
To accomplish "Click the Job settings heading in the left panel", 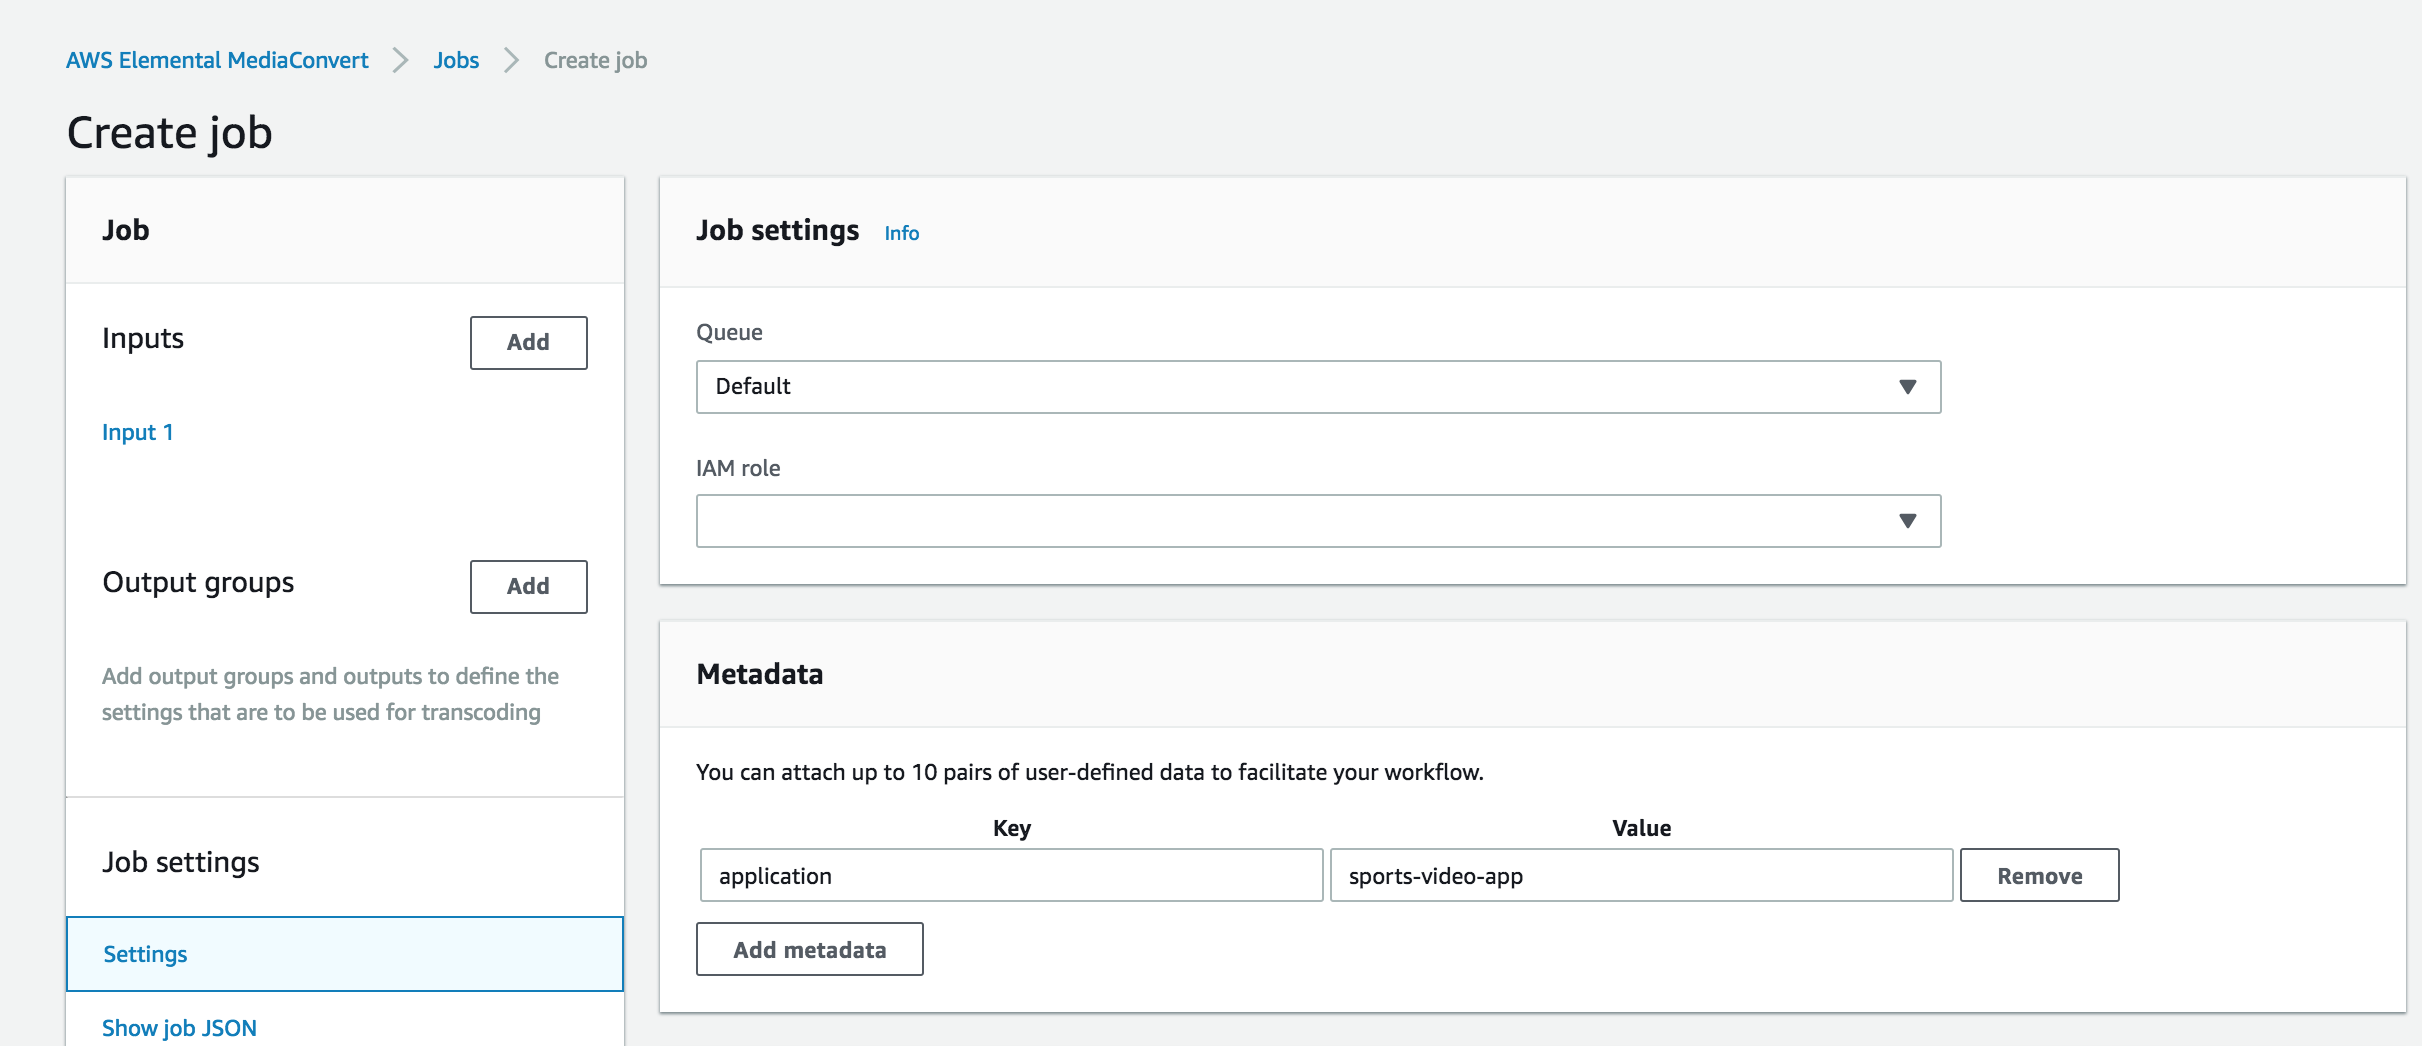I will pyautogui.click(x=181, y=862).
